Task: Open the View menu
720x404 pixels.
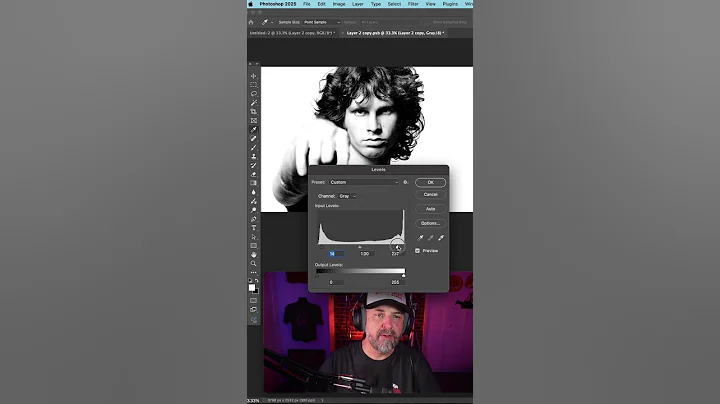Action: 430,4
